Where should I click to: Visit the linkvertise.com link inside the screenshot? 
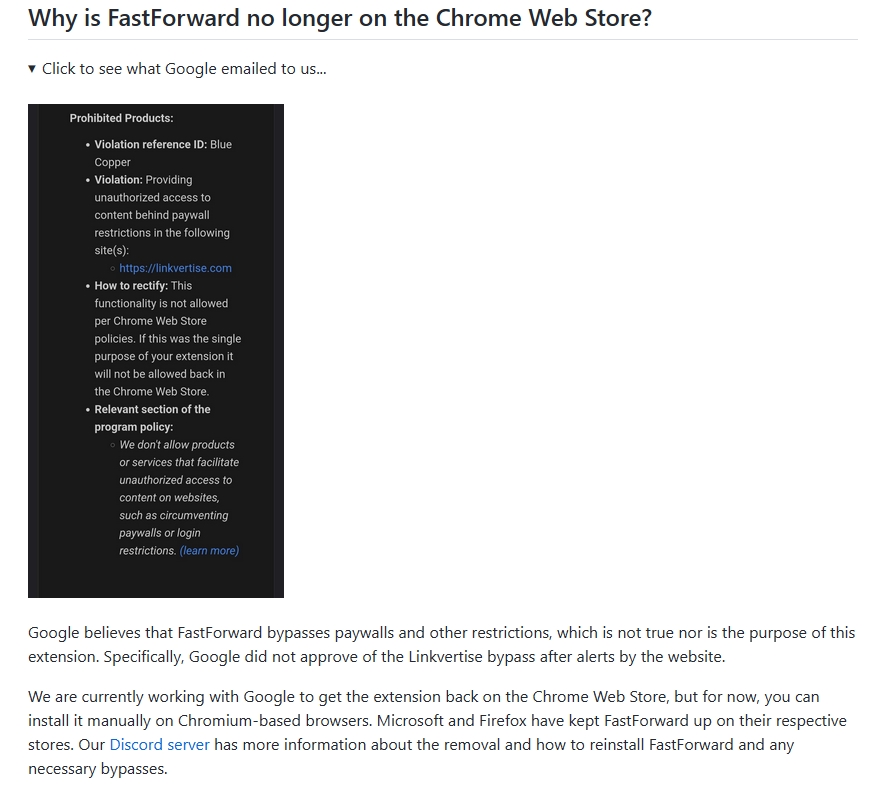pos(175,267)
